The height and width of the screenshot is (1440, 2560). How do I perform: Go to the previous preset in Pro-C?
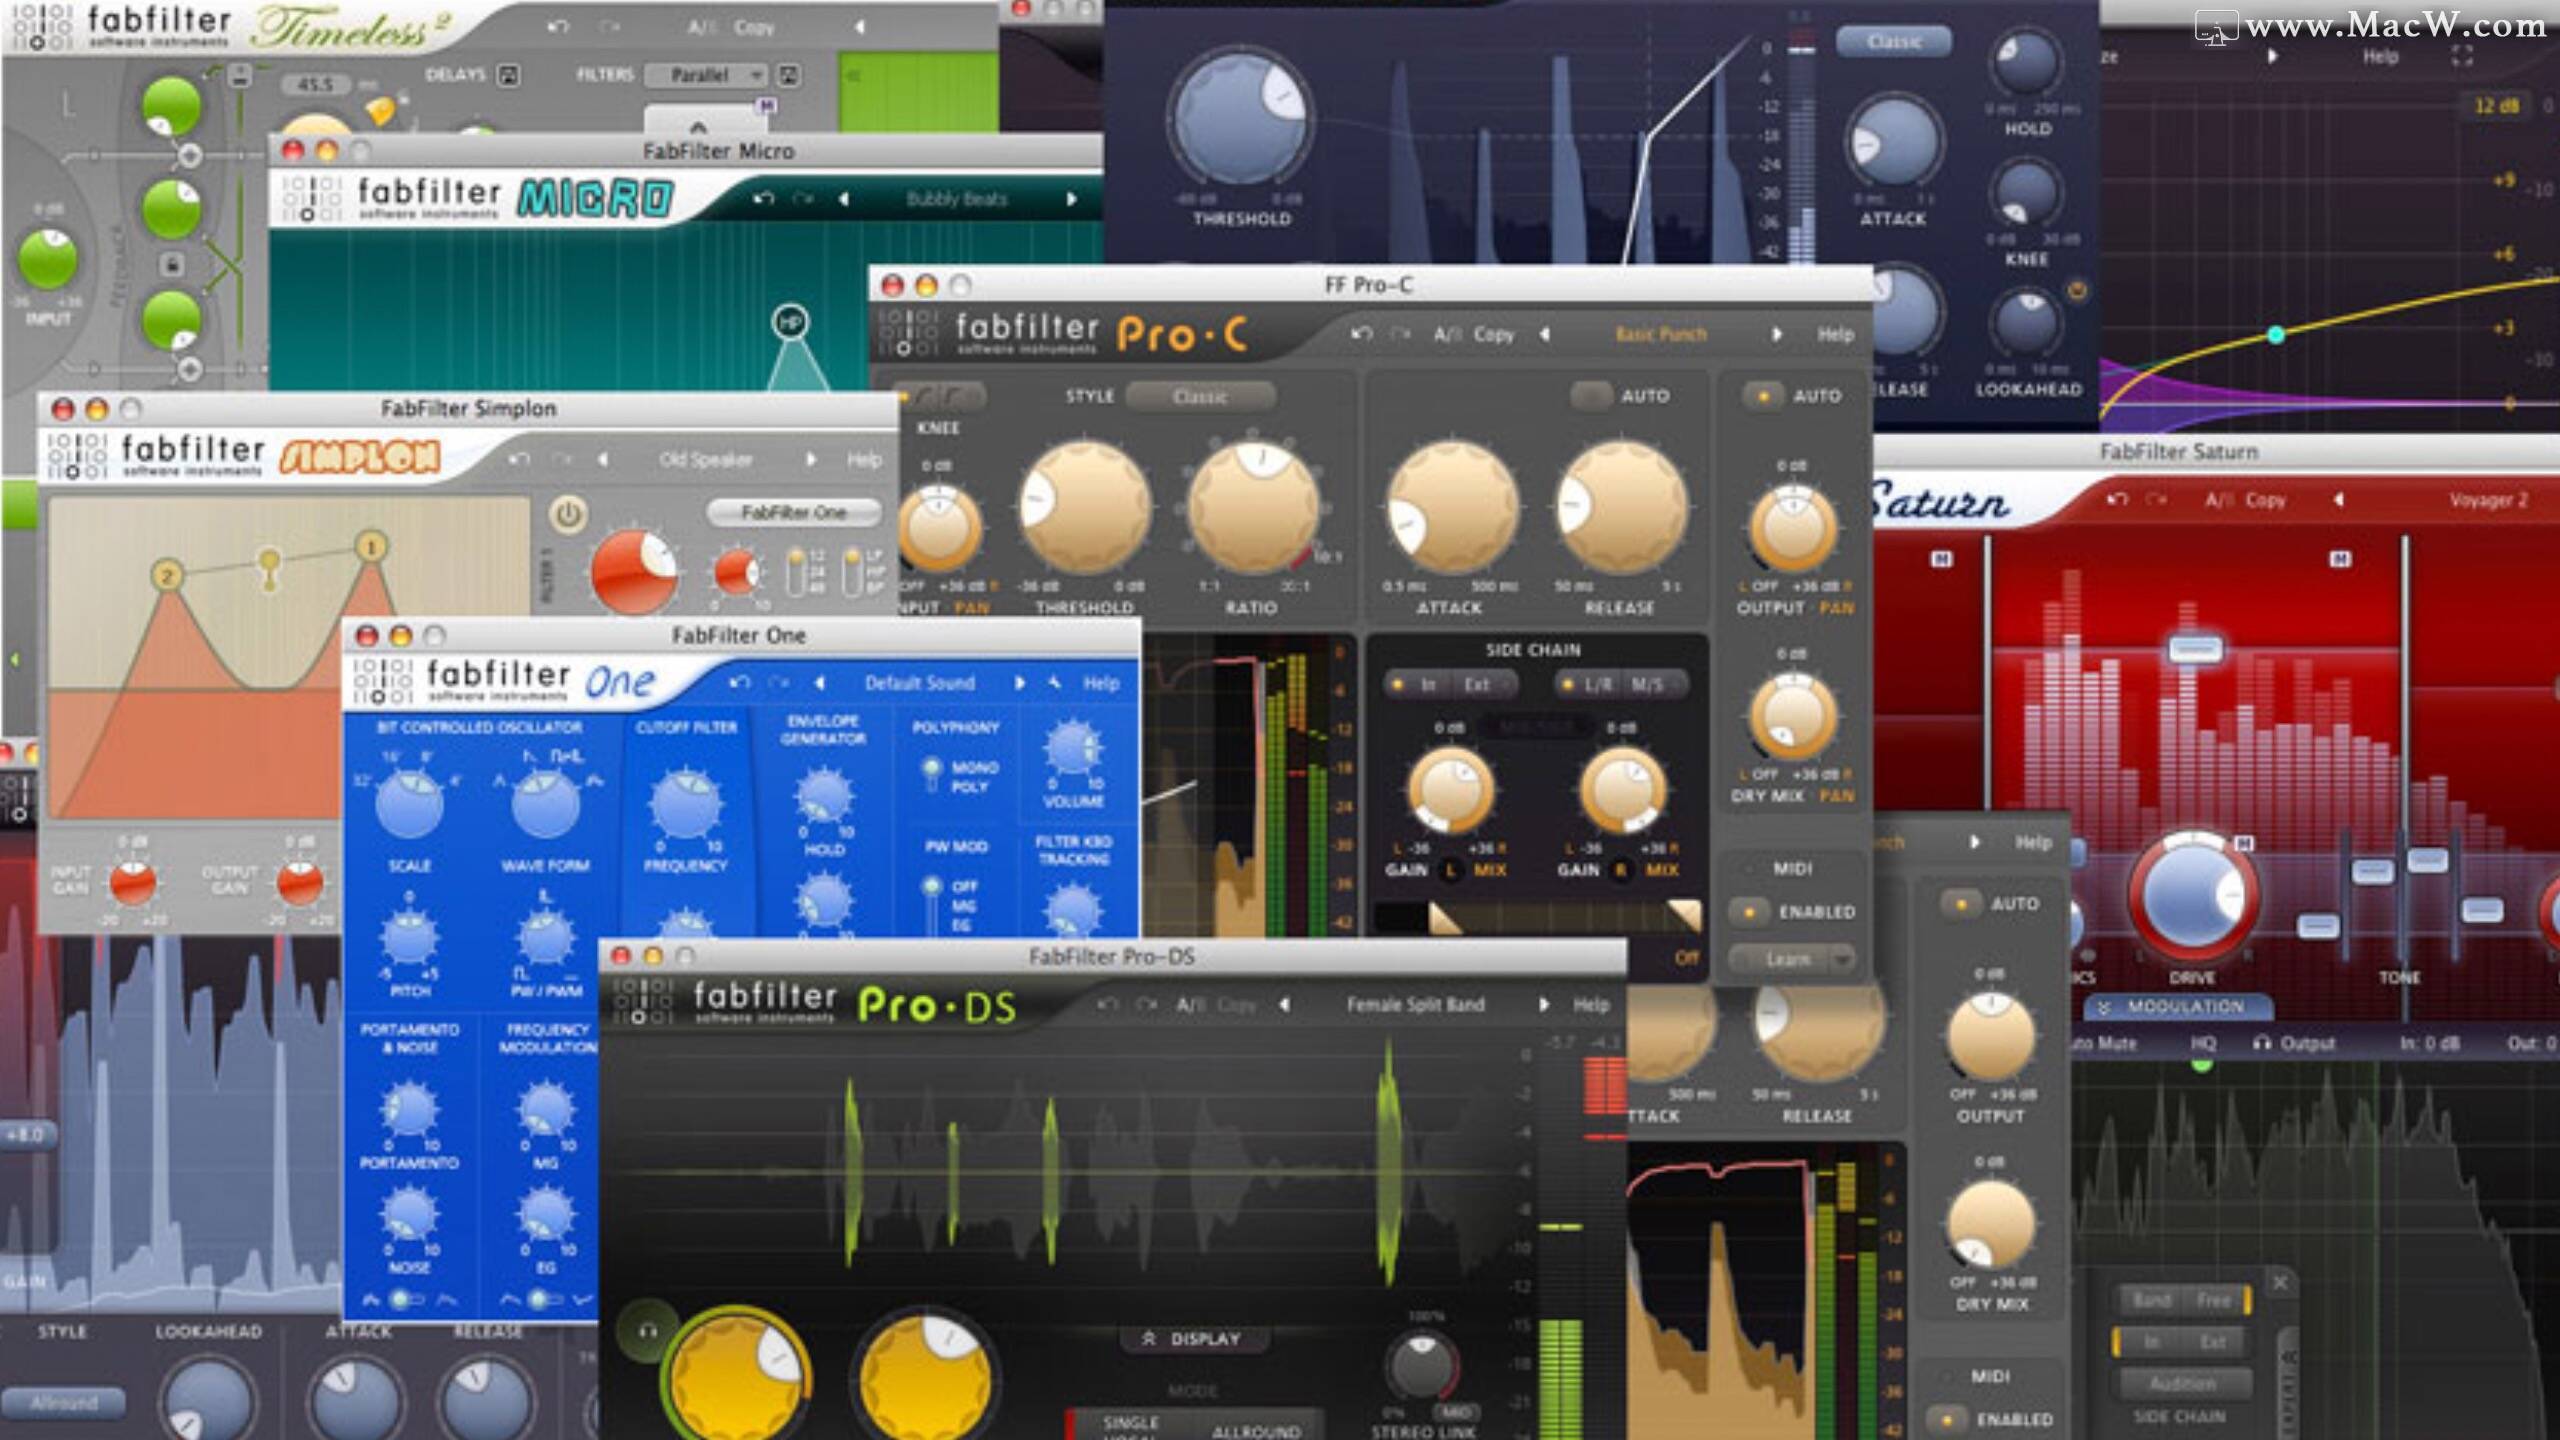1545,334
